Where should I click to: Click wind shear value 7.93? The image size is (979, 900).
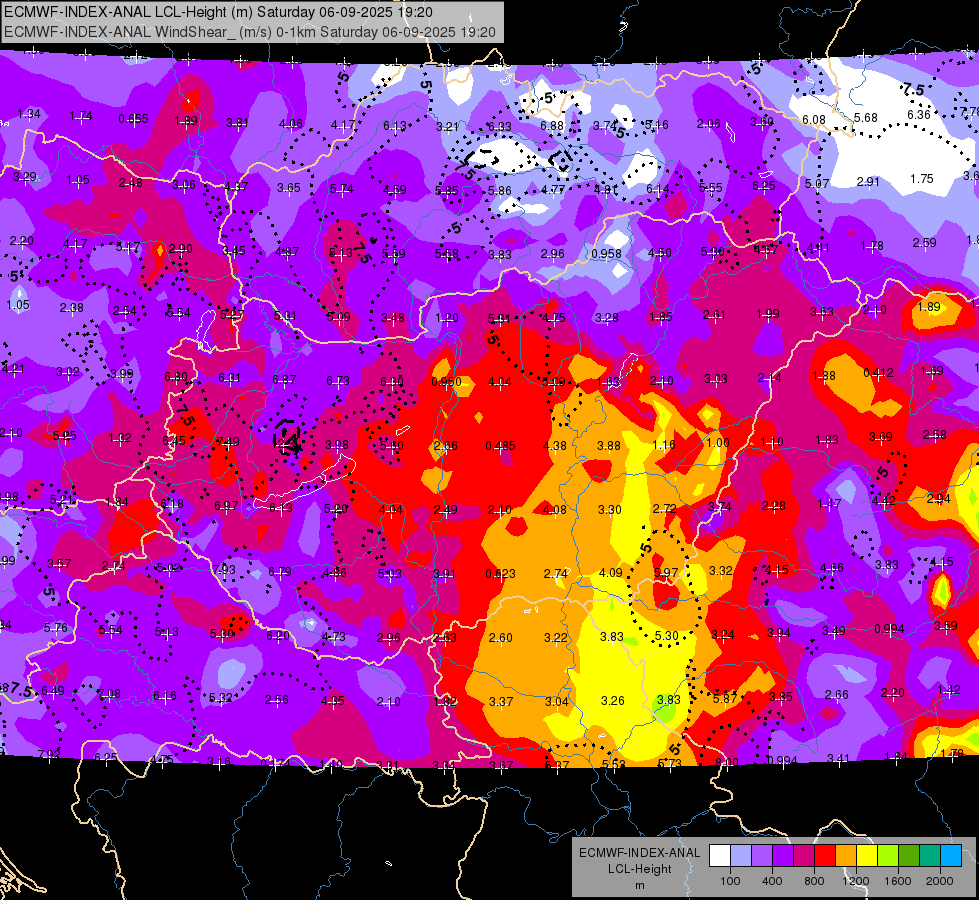(x=224, y=569)
